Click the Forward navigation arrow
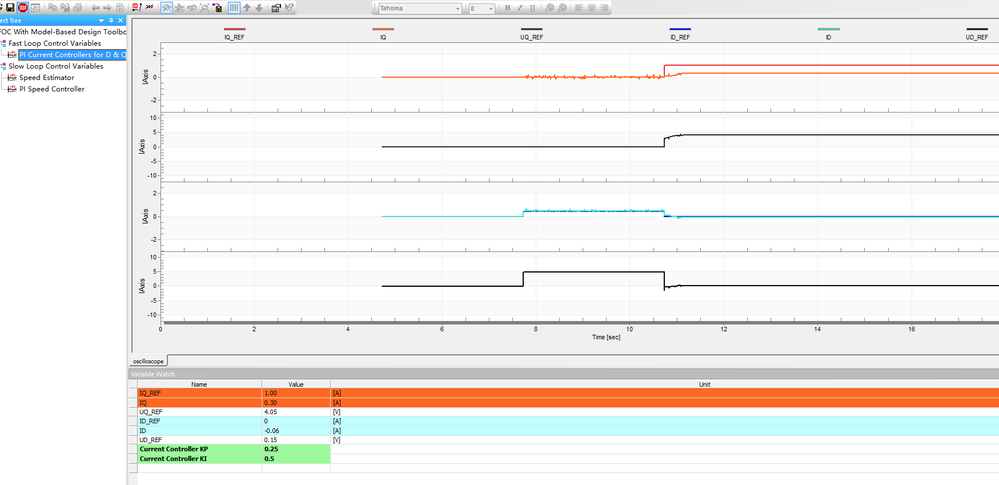999x485 pixels. (107, 8)
